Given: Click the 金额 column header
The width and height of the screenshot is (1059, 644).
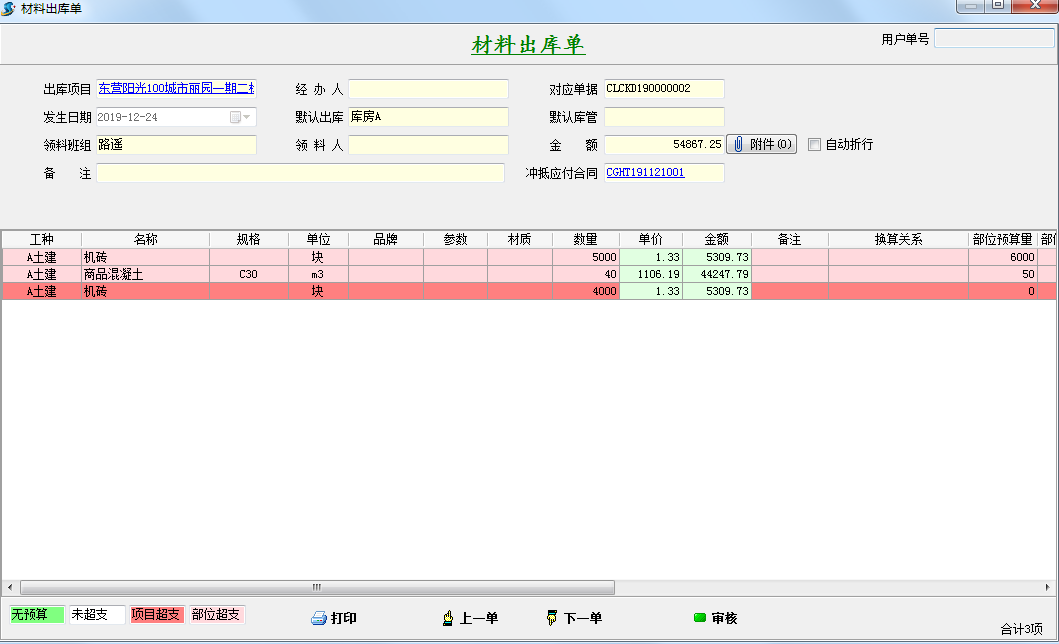Looking at the screenshot, I should click(716, 240).
